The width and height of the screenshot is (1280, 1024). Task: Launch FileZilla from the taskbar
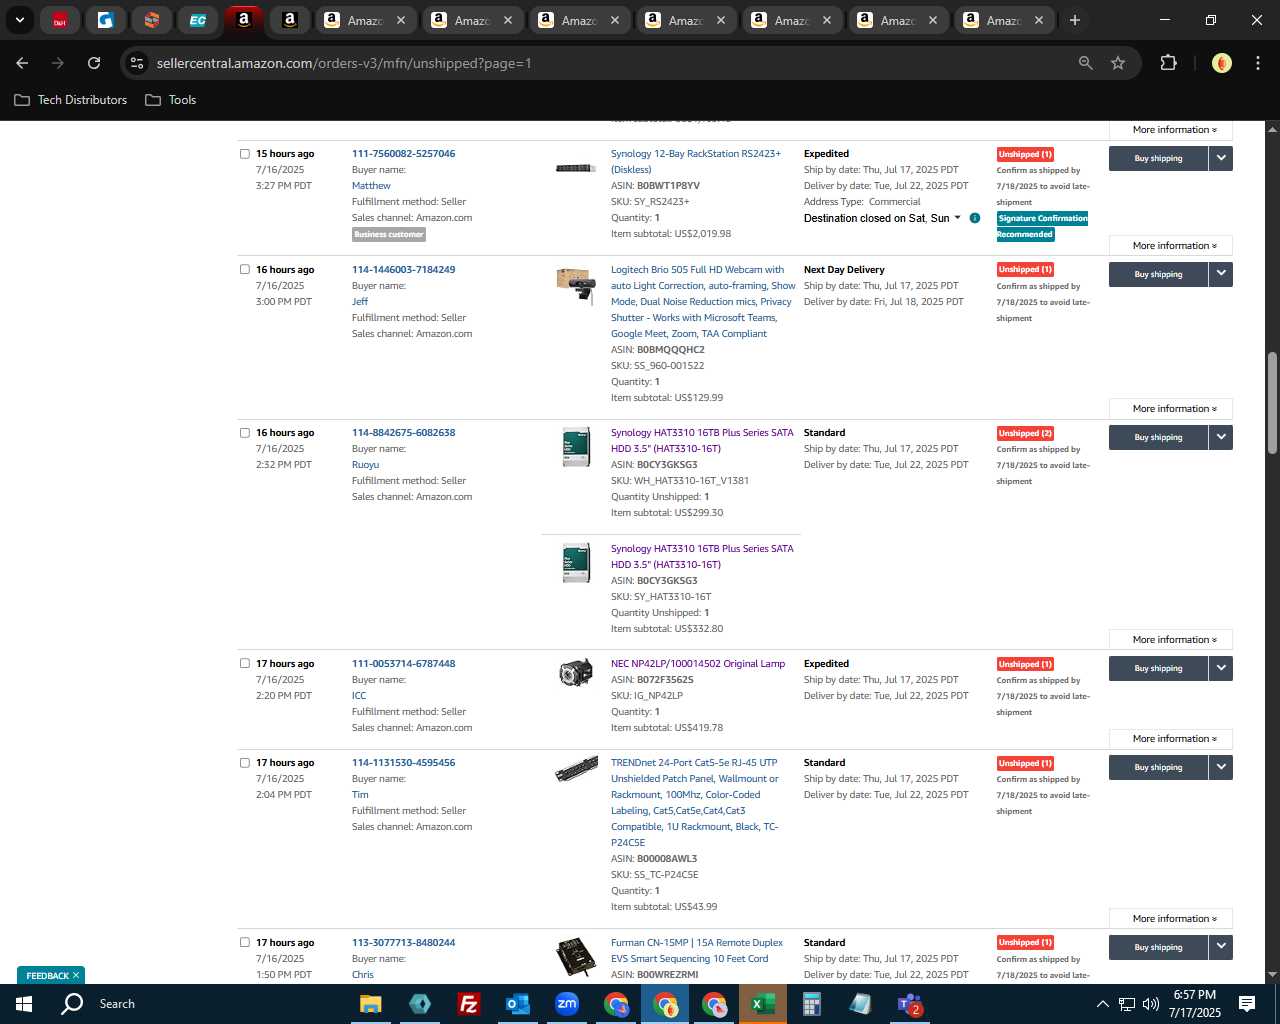[468, 1004]
